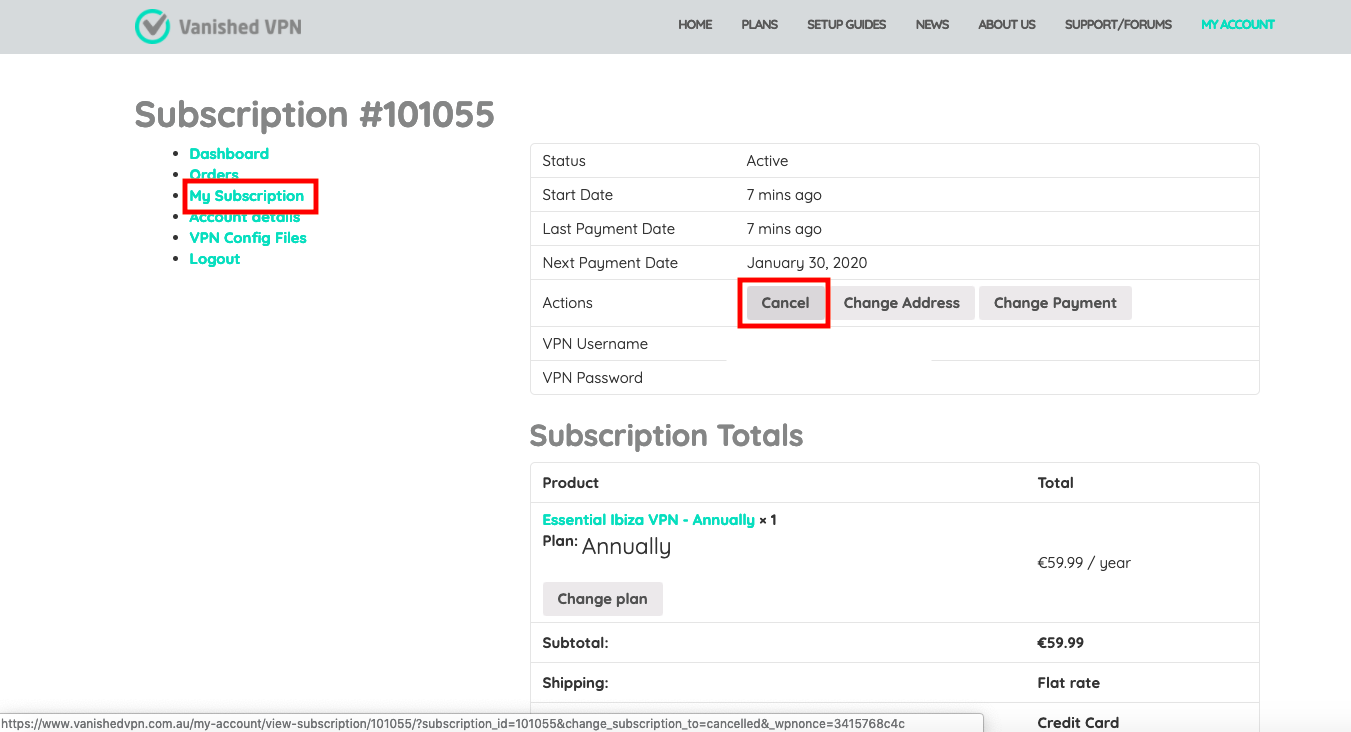This screenshot has width=1351, height=732.
Task: Click the Flat rate shipping value
Action: [1068, 683]
